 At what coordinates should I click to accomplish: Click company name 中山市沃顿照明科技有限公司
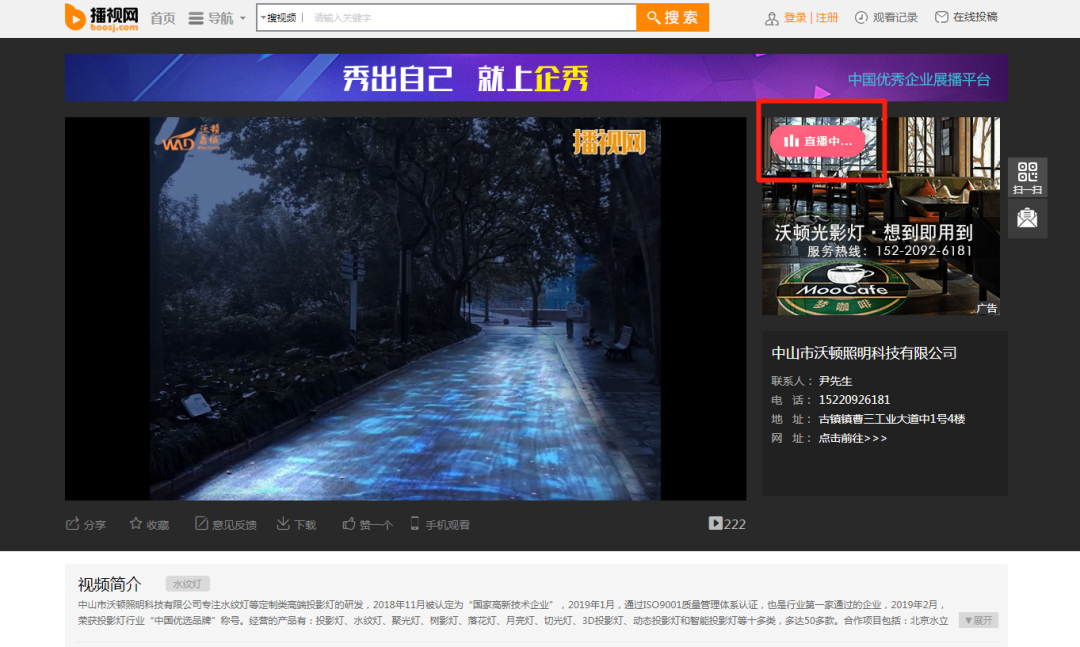point(864,353)
